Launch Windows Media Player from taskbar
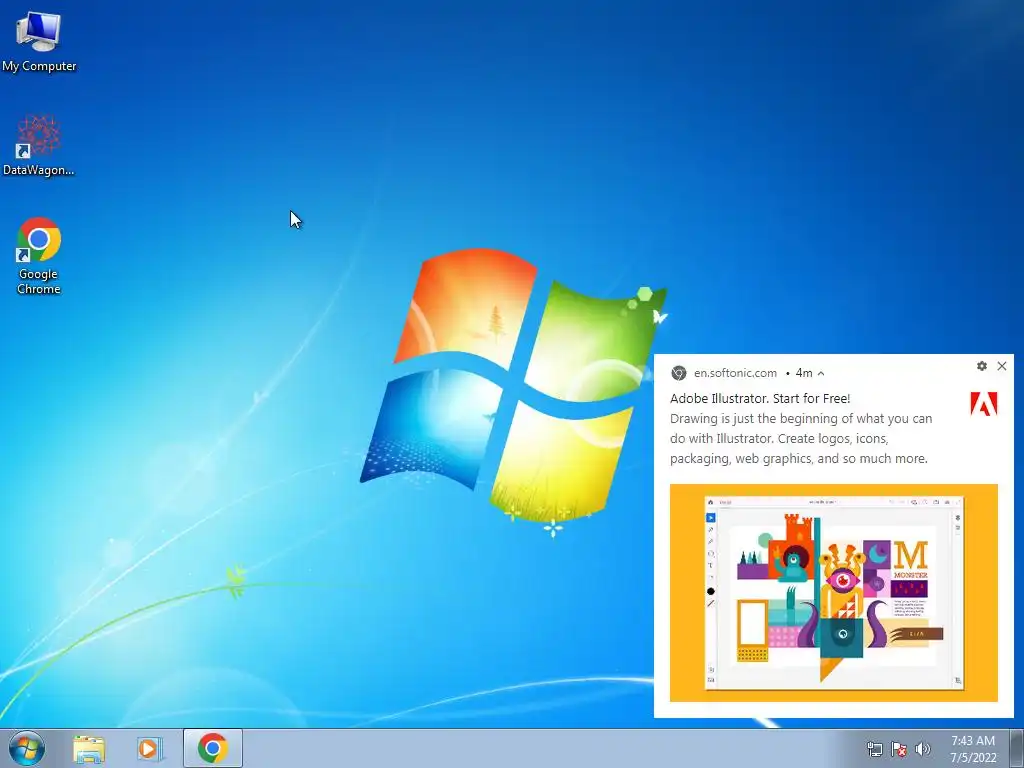The image size is (1024, 768). pyautogui.click(x=149, y=748)
